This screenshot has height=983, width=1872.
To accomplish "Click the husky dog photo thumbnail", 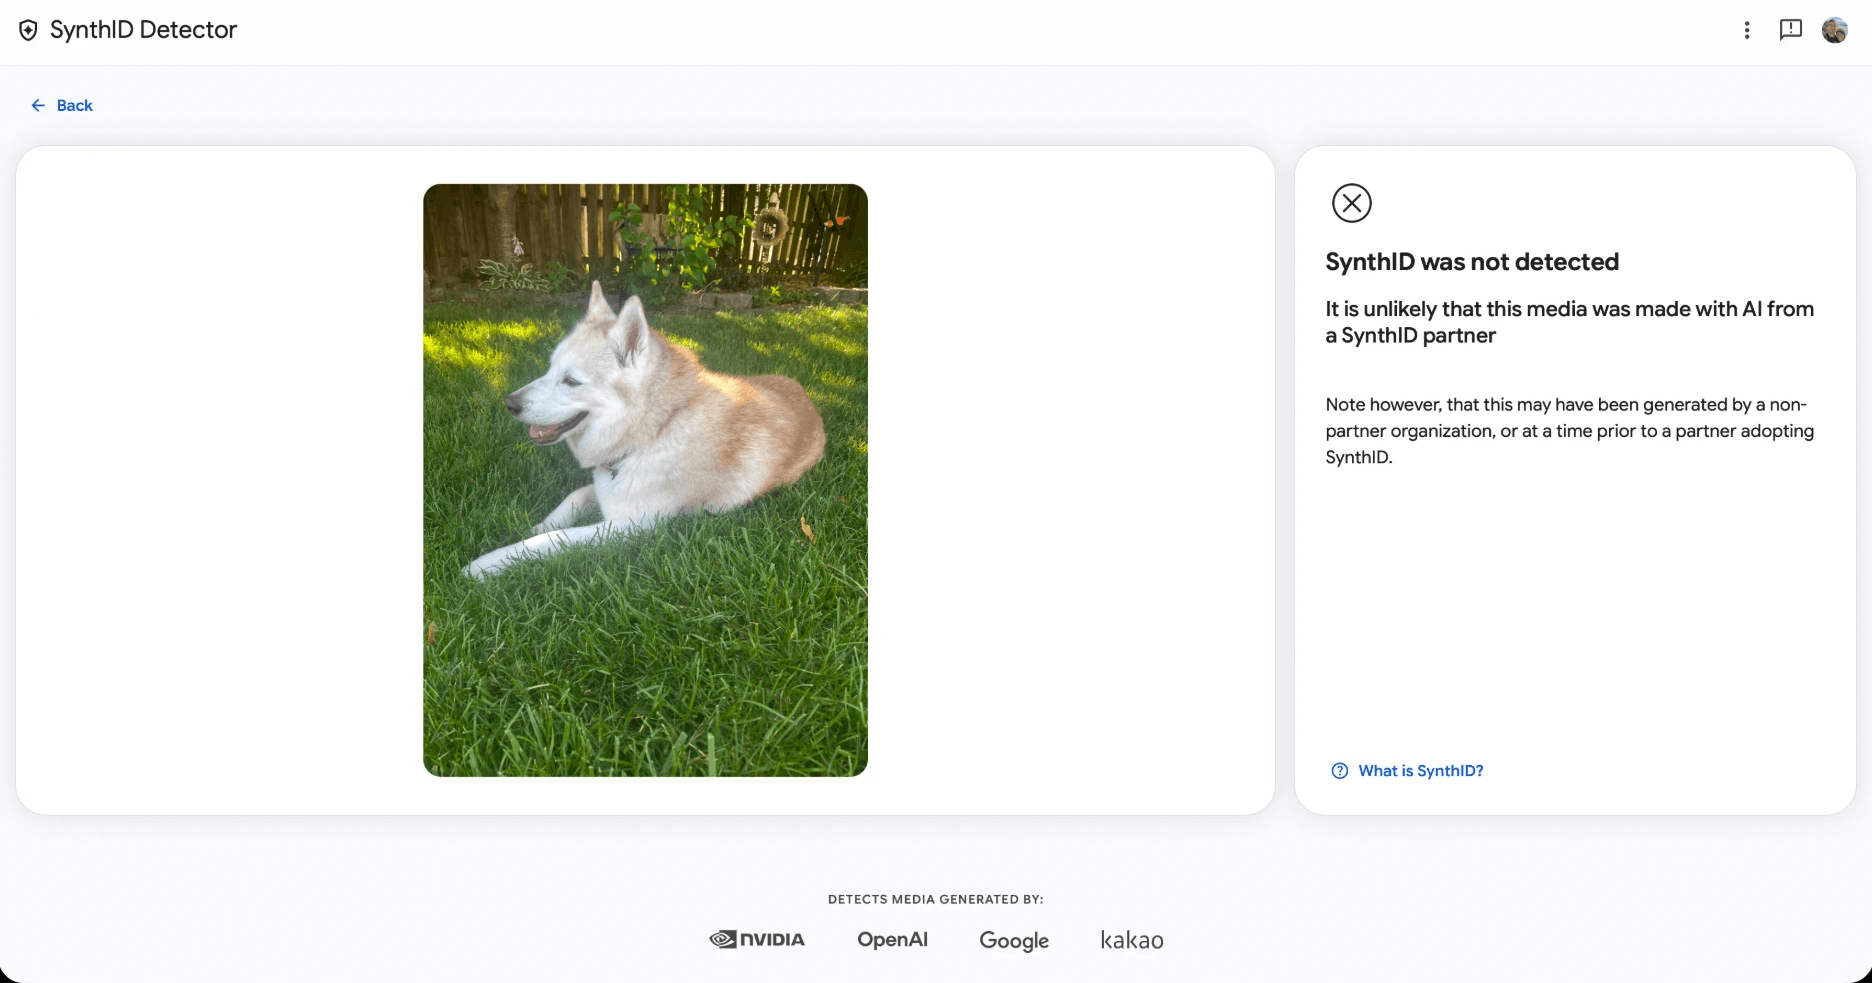I will [645, 480].
